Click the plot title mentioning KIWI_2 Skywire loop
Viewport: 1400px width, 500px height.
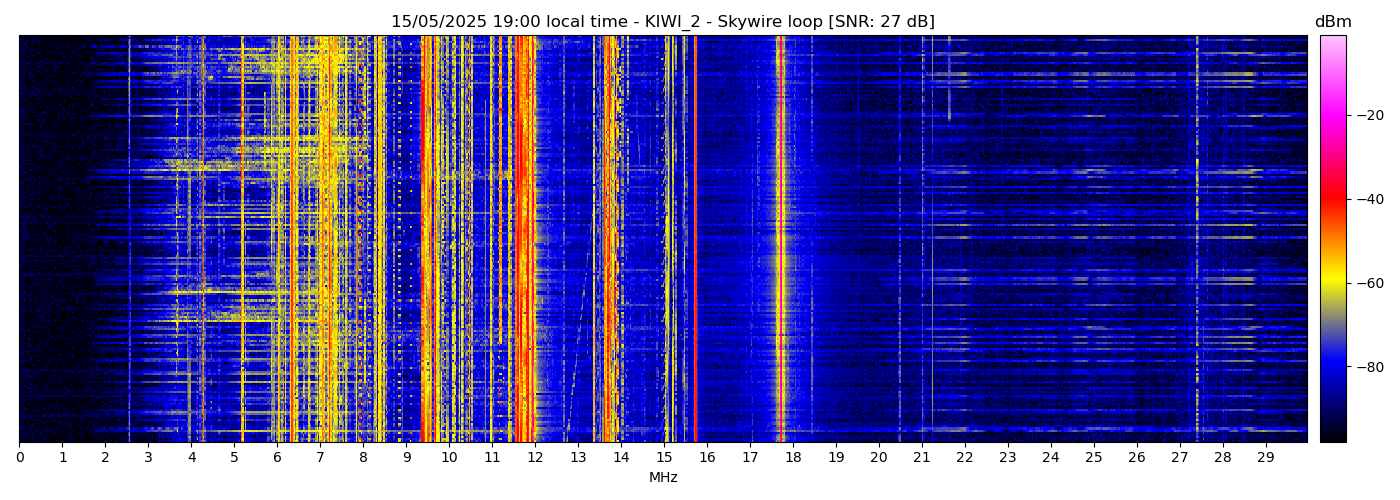pos(662,22)
